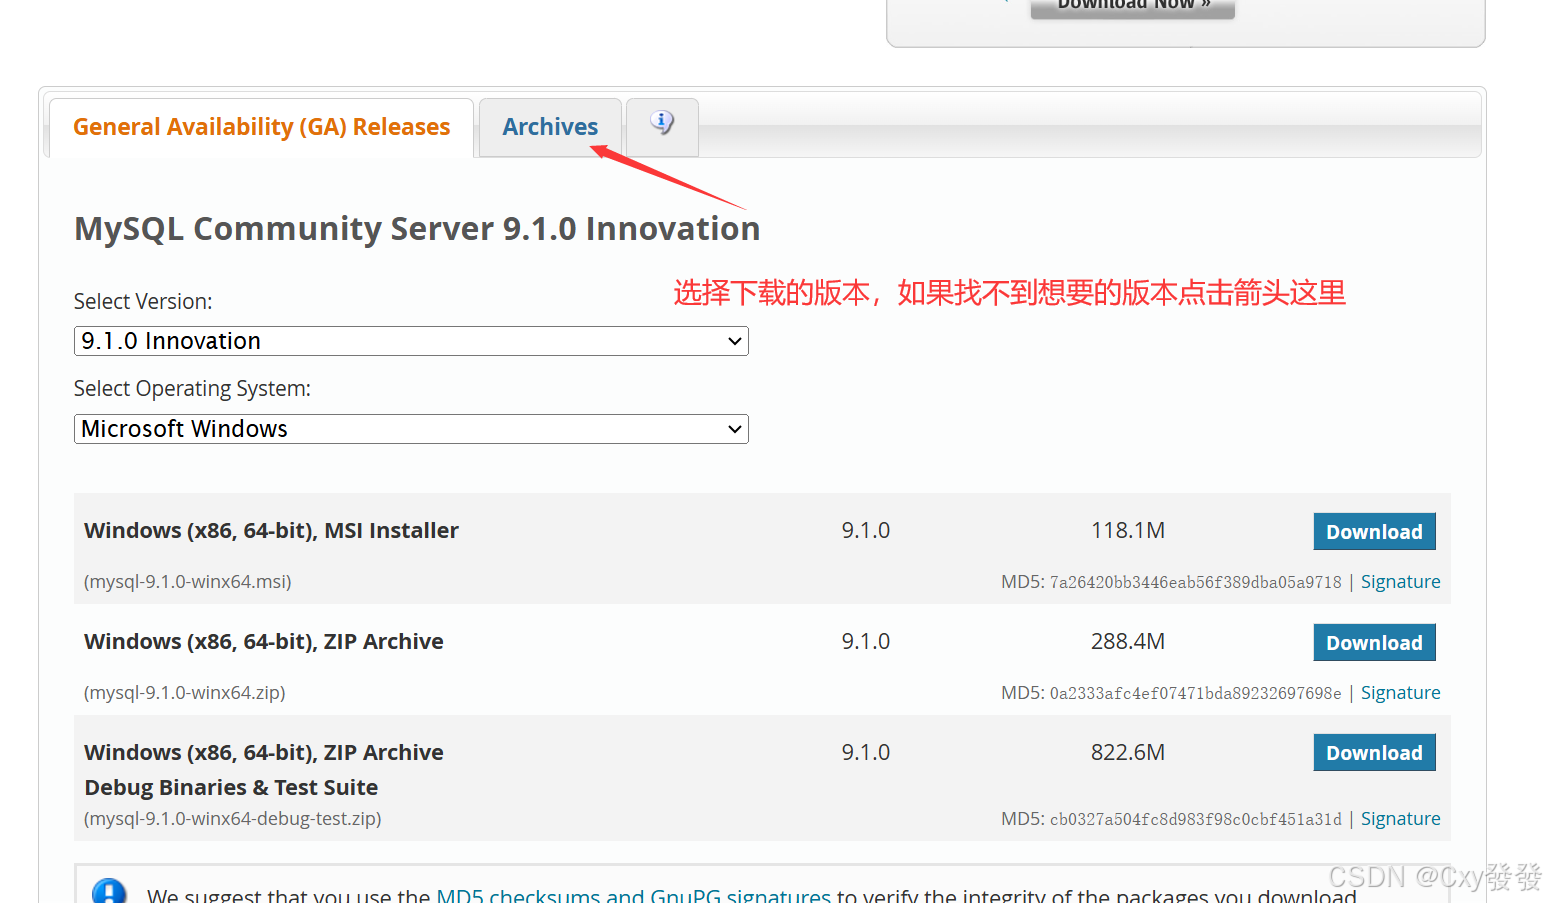Click the partially visible Download Now button
1547x903 pixels.
pyautogui.click(x=1133, y=8)
